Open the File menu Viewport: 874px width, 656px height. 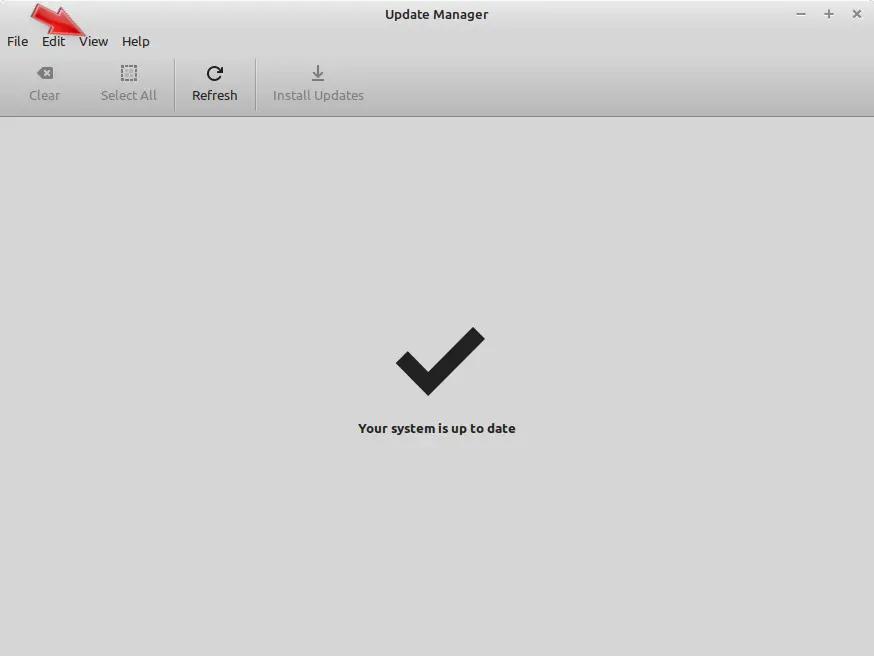(x=17, y=41)
